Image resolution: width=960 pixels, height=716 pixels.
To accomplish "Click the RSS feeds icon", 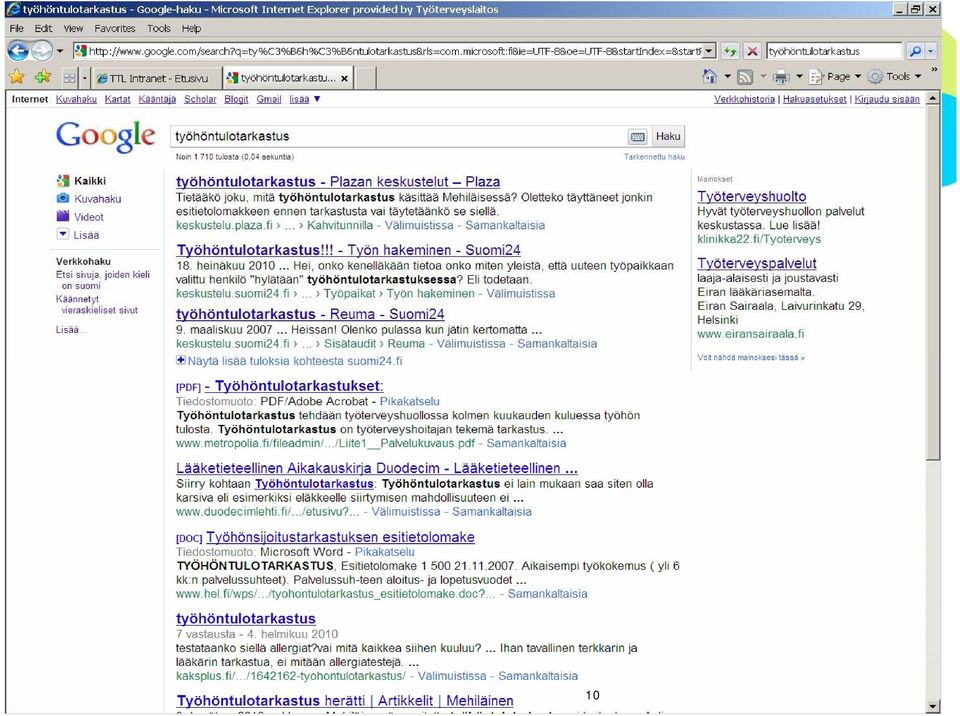I will click(745, 77).
